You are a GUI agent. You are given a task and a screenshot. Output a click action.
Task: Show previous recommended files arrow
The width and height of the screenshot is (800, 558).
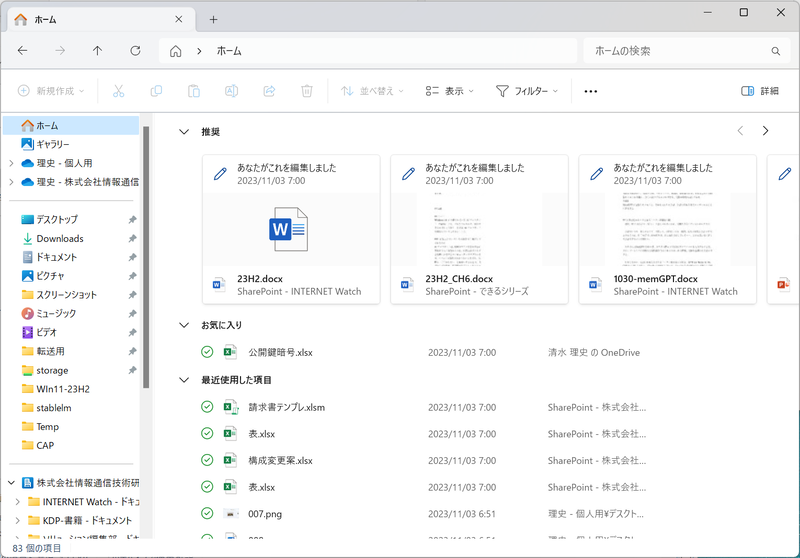tap(740, 131)
